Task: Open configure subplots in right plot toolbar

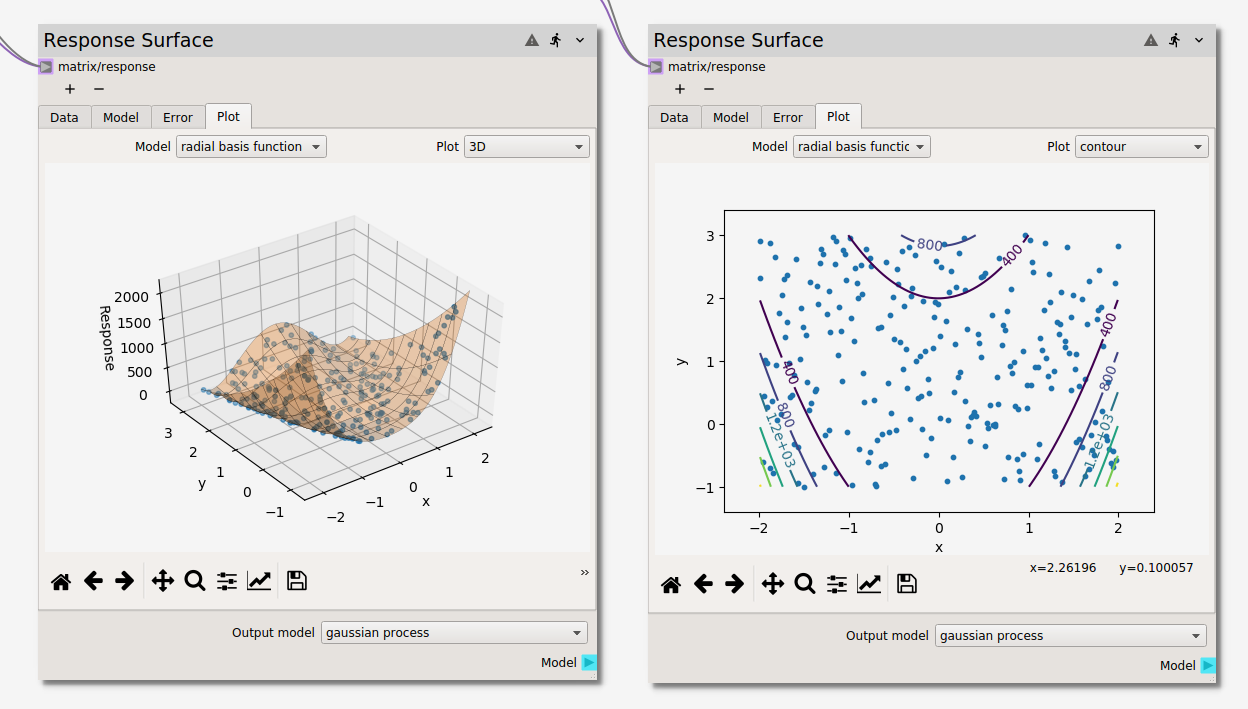Action: (837, 584)
